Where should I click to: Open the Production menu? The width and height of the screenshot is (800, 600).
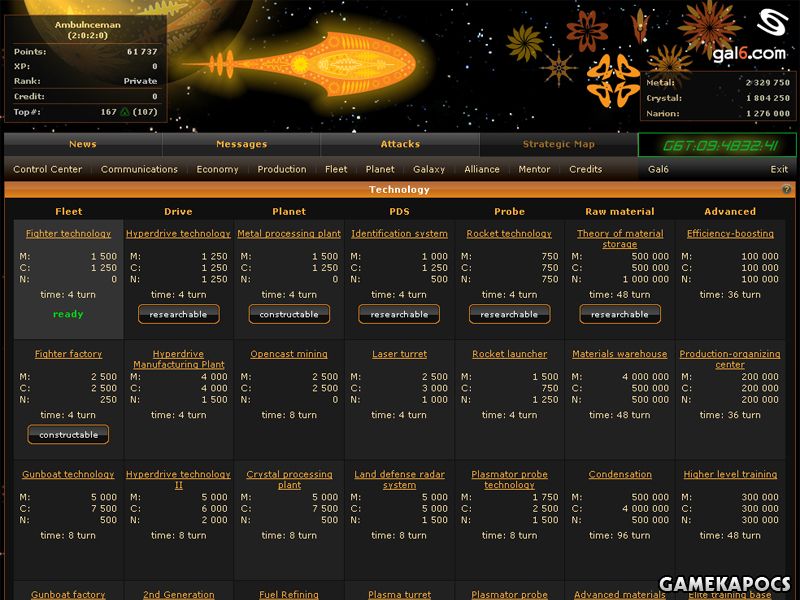(x=282, y=169)
